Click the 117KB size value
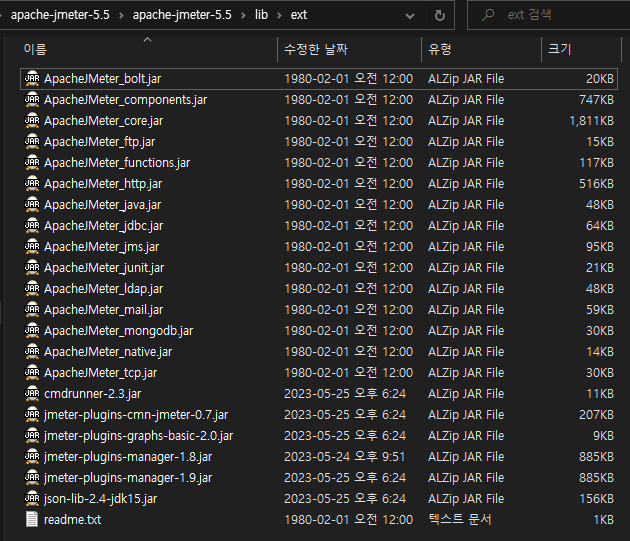This screenshot has width=630, height=541. pos(596,162)
